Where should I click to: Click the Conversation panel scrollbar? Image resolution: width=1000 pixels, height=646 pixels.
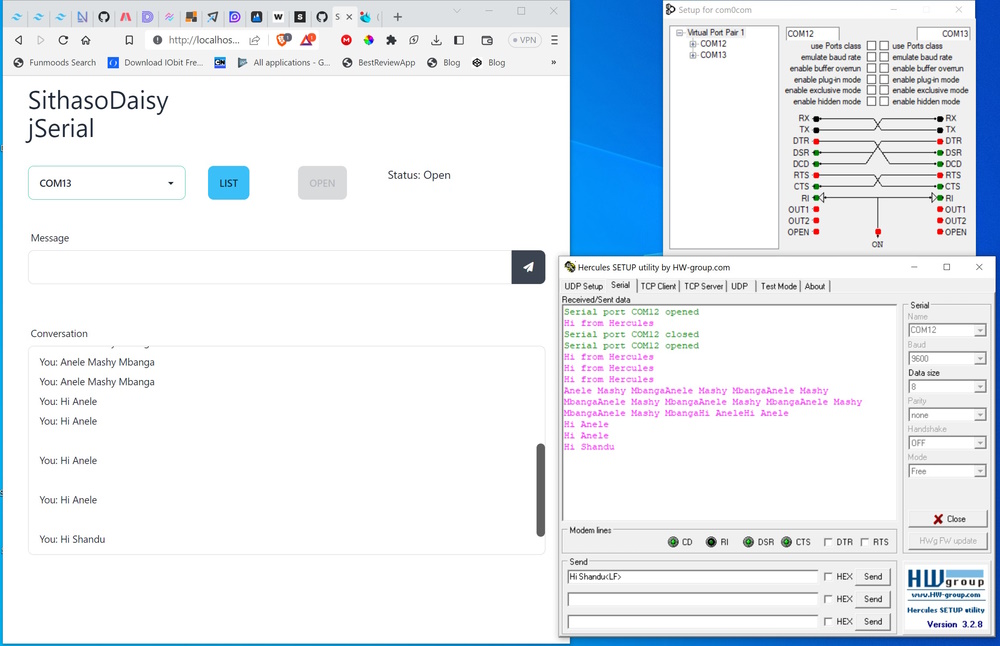coord(541,488)
